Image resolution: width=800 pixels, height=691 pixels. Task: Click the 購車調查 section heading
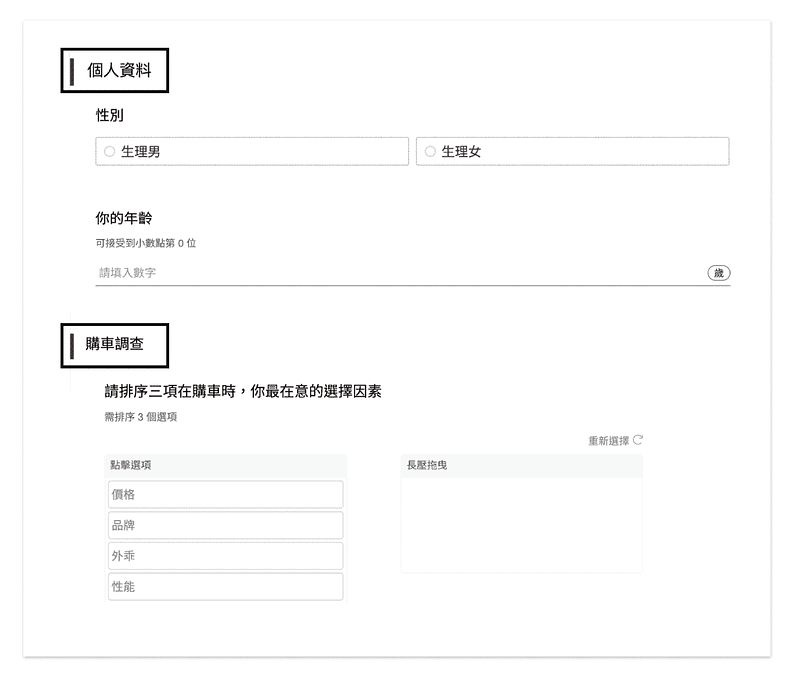(x=115, y=346)
